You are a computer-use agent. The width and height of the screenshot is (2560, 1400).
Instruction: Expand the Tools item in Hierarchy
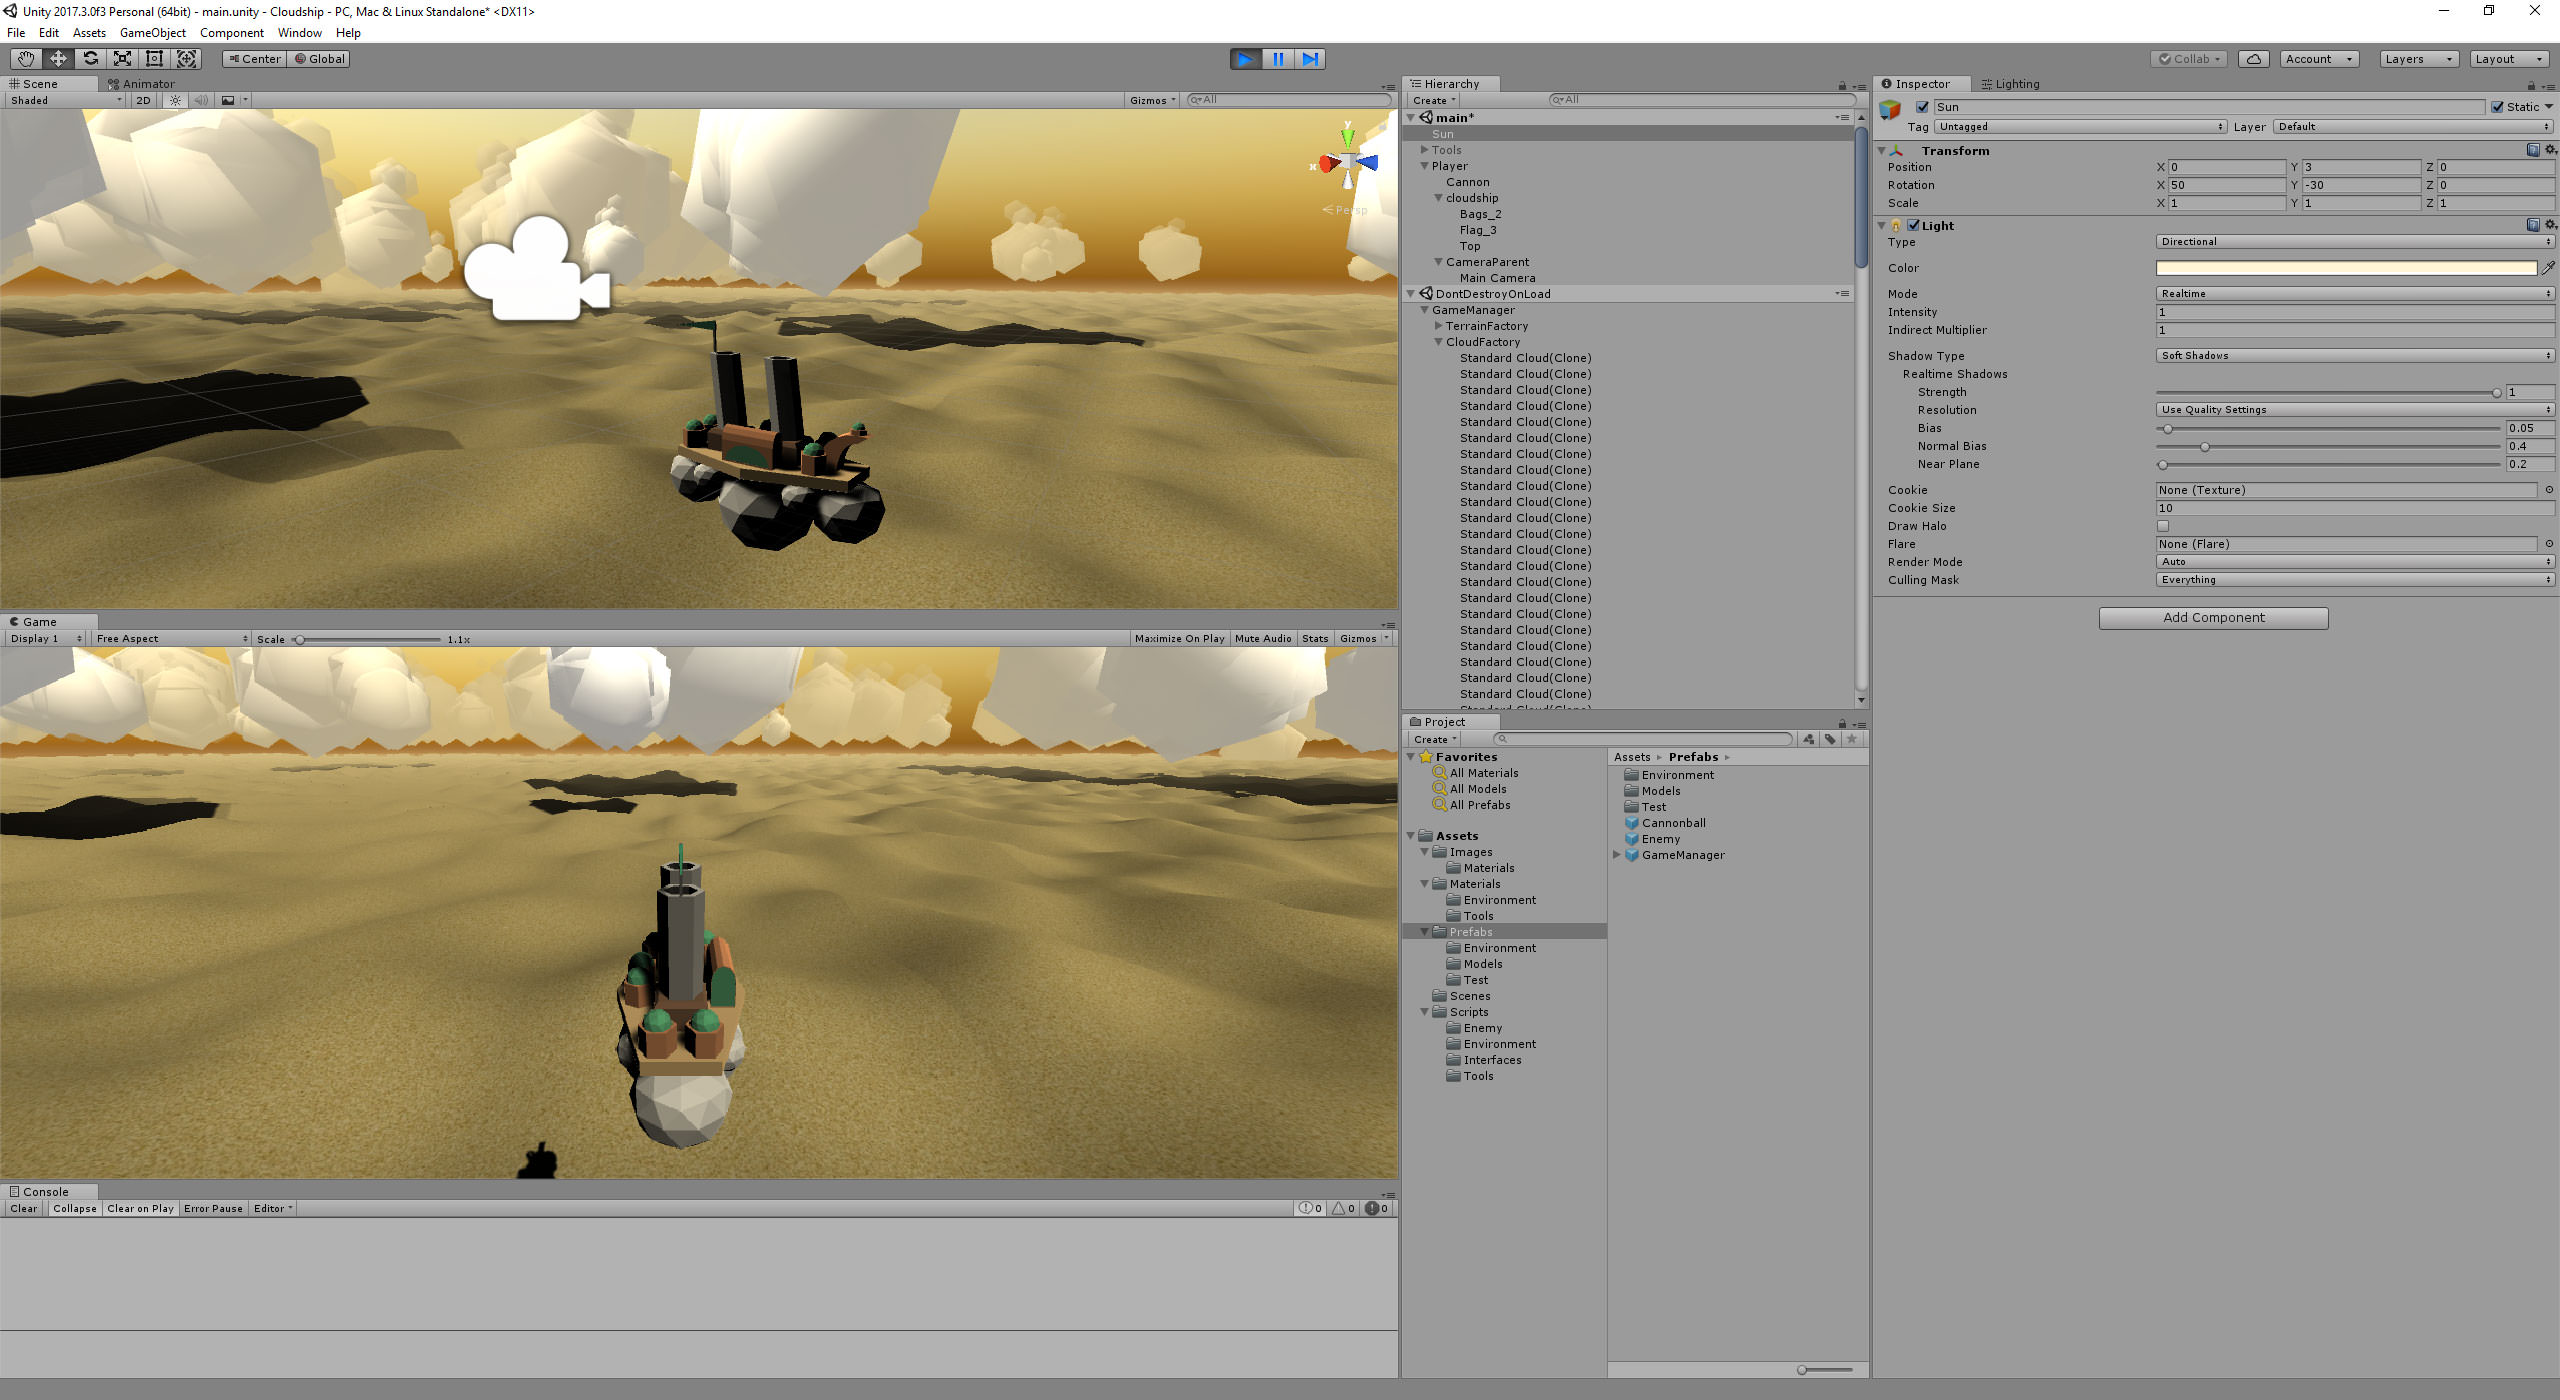[1424, 150]
